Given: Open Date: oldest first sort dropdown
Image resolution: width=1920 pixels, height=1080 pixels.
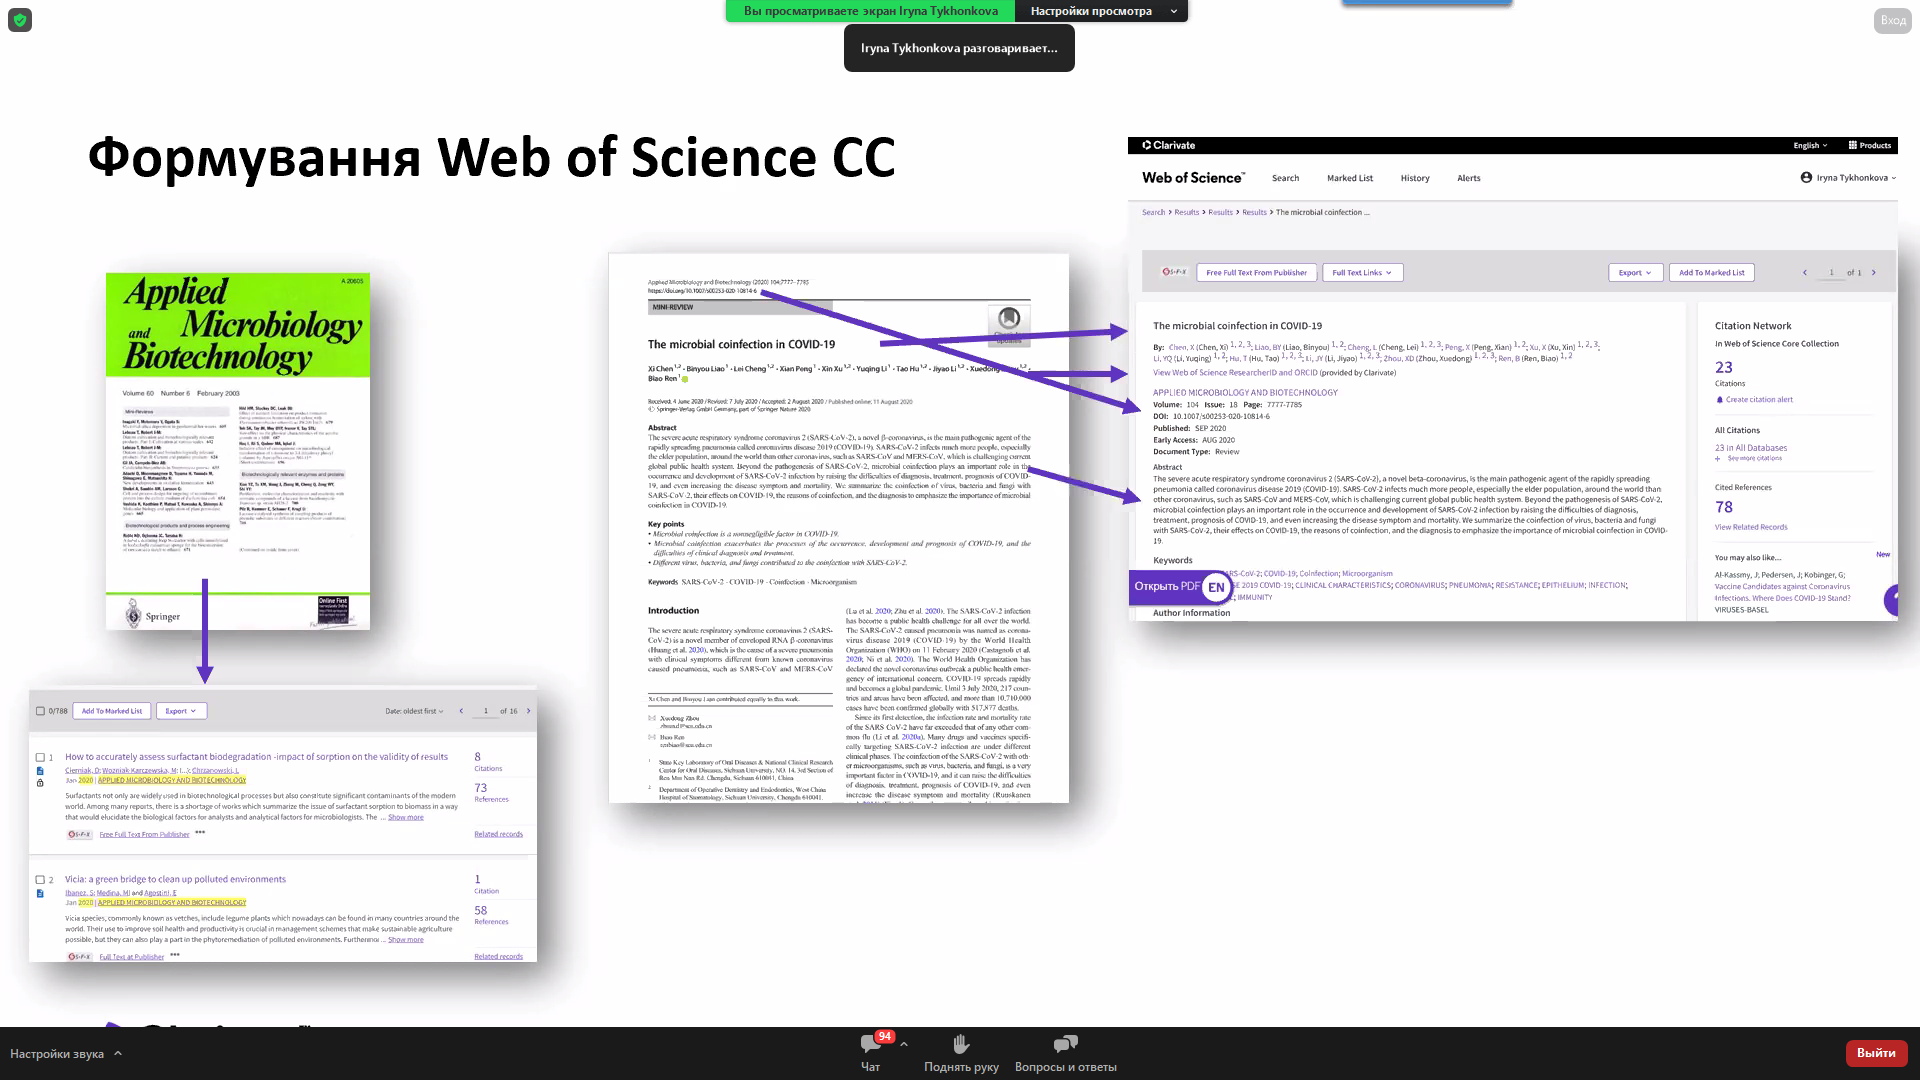Looking at the screenshot, I should click(x=414, y=711).
